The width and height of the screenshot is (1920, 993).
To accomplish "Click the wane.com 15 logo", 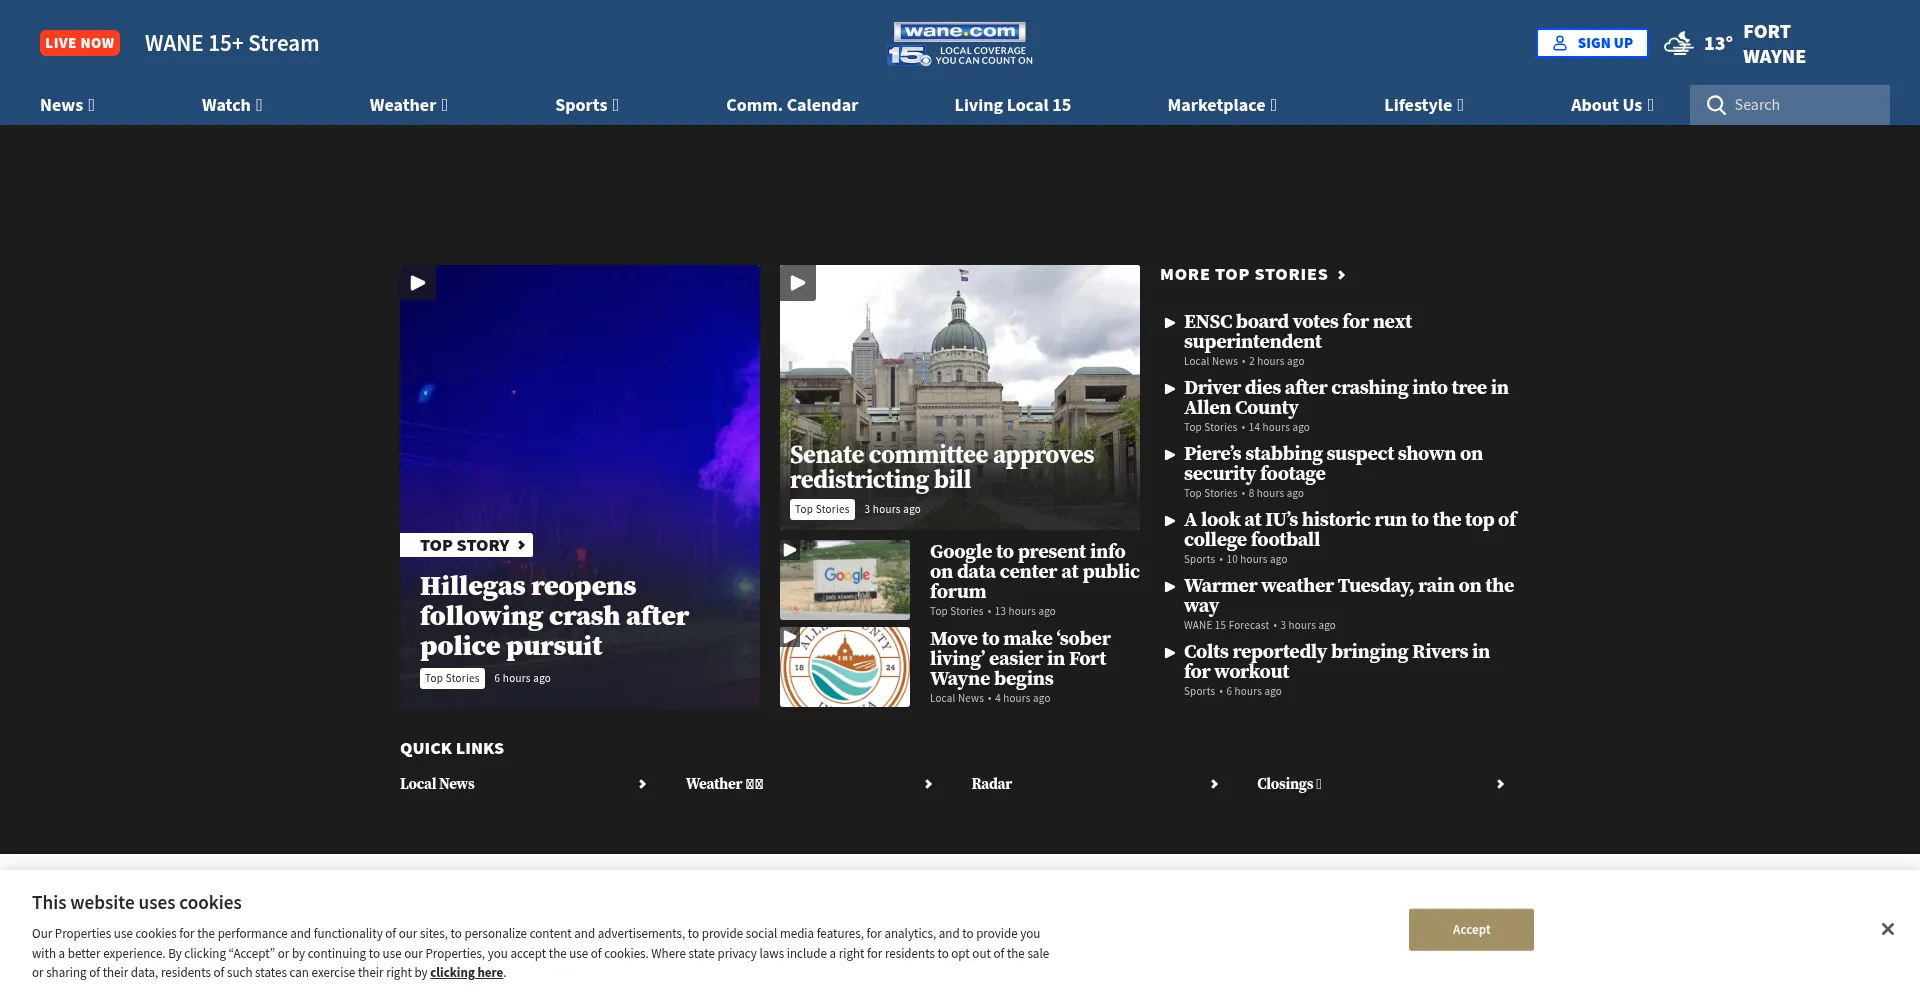I will pyautogui.click(x=960, y=44).
